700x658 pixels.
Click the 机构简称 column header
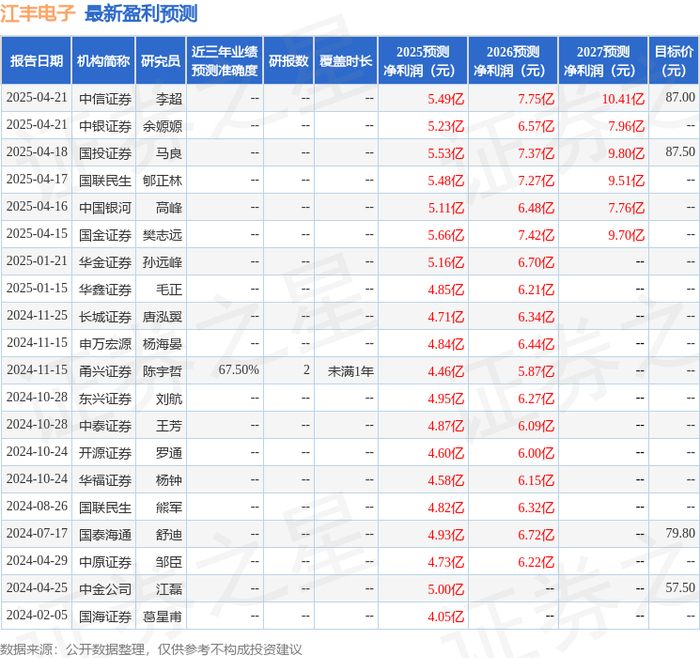[x=103, y=61]
